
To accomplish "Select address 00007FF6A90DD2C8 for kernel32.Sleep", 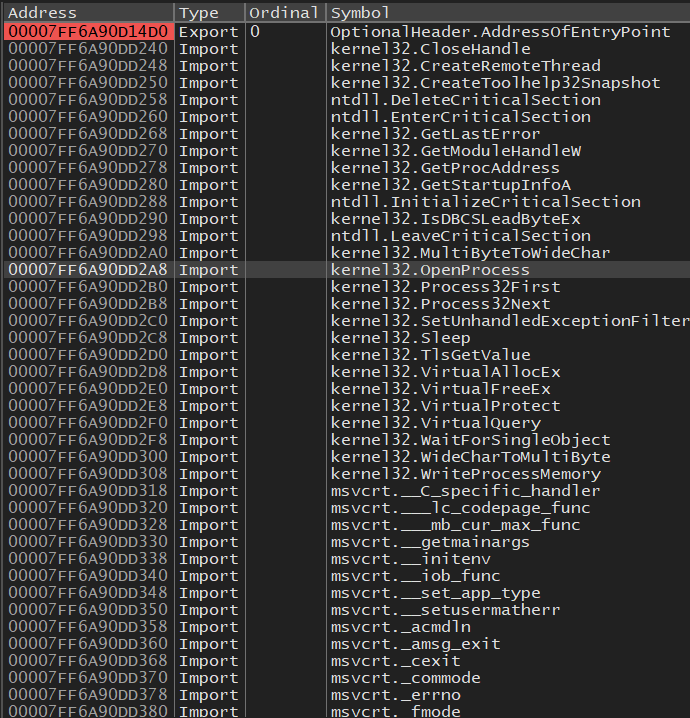I will click(x=88, y=338).
